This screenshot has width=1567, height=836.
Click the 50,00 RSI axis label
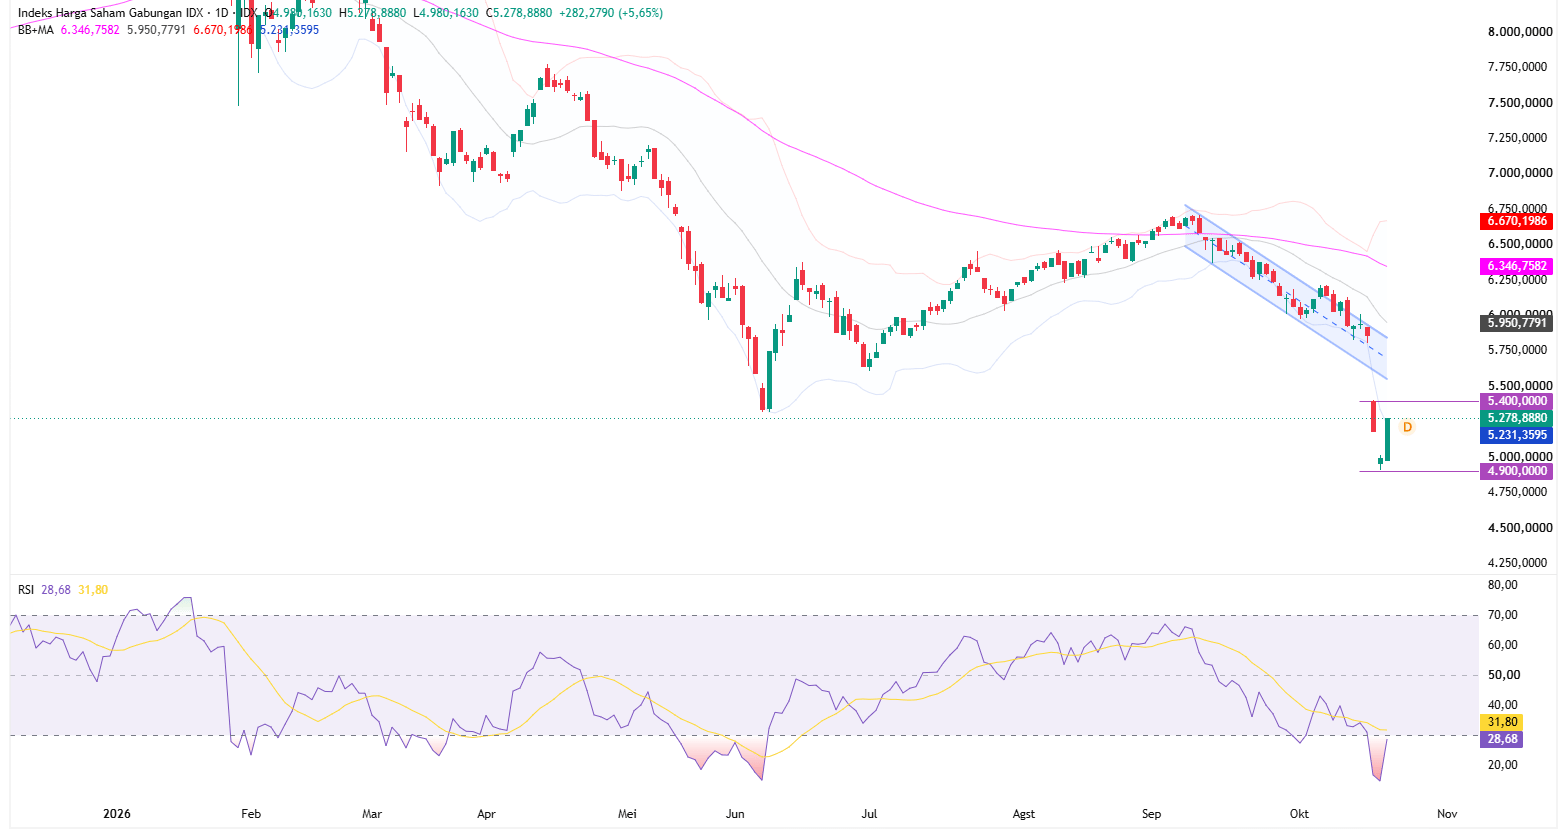1503,675
